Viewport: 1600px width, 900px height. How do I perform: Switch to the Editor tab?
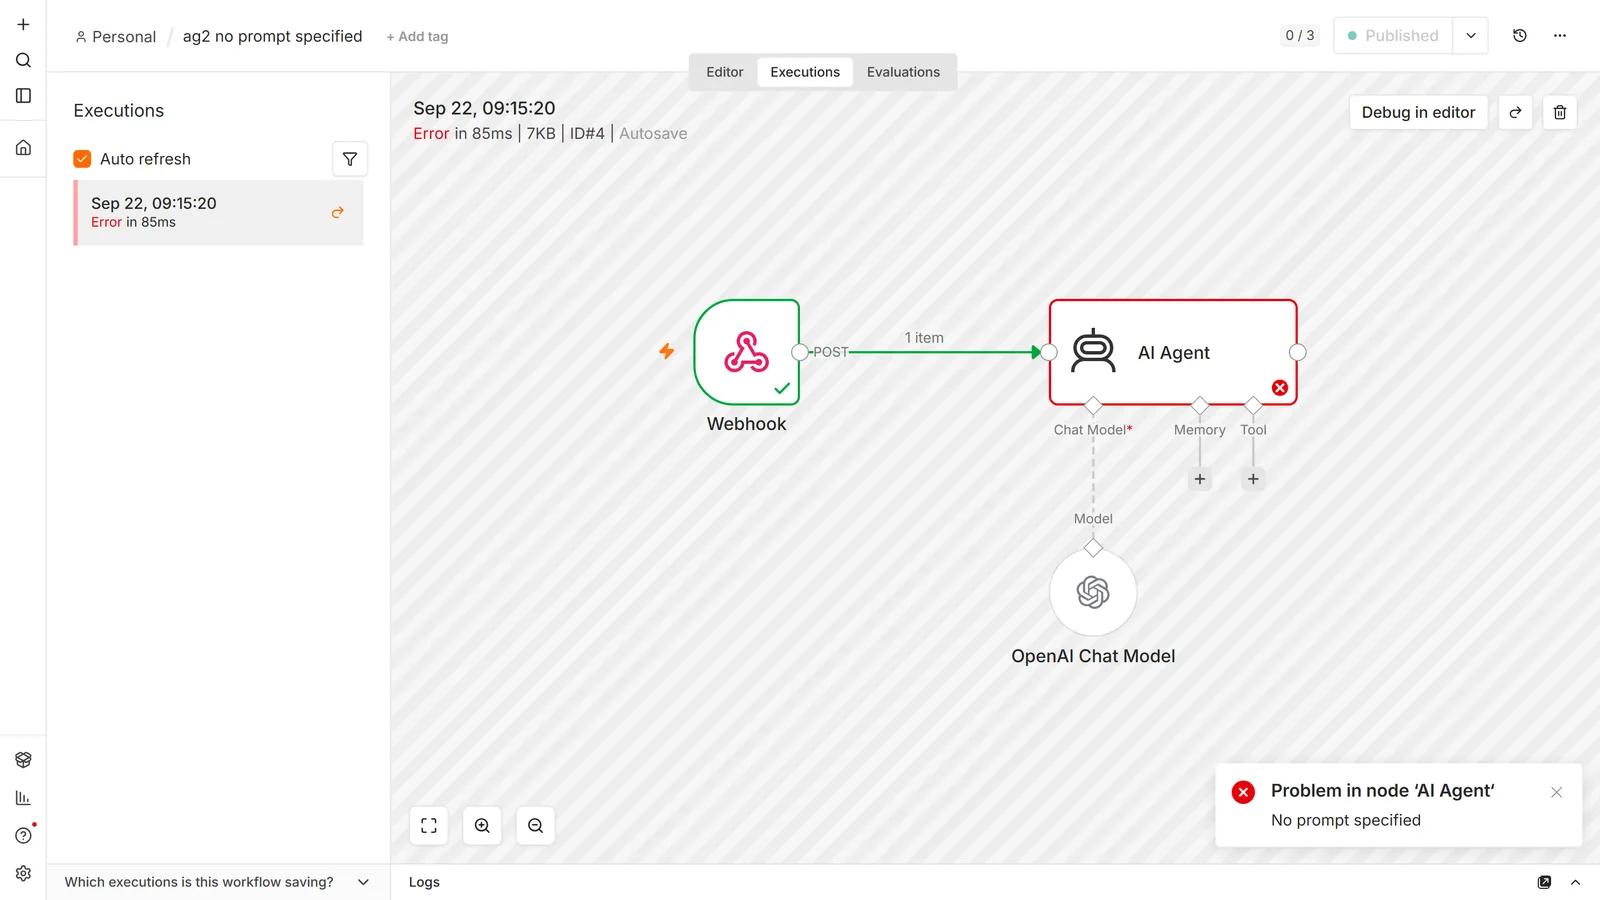(725, 72)
